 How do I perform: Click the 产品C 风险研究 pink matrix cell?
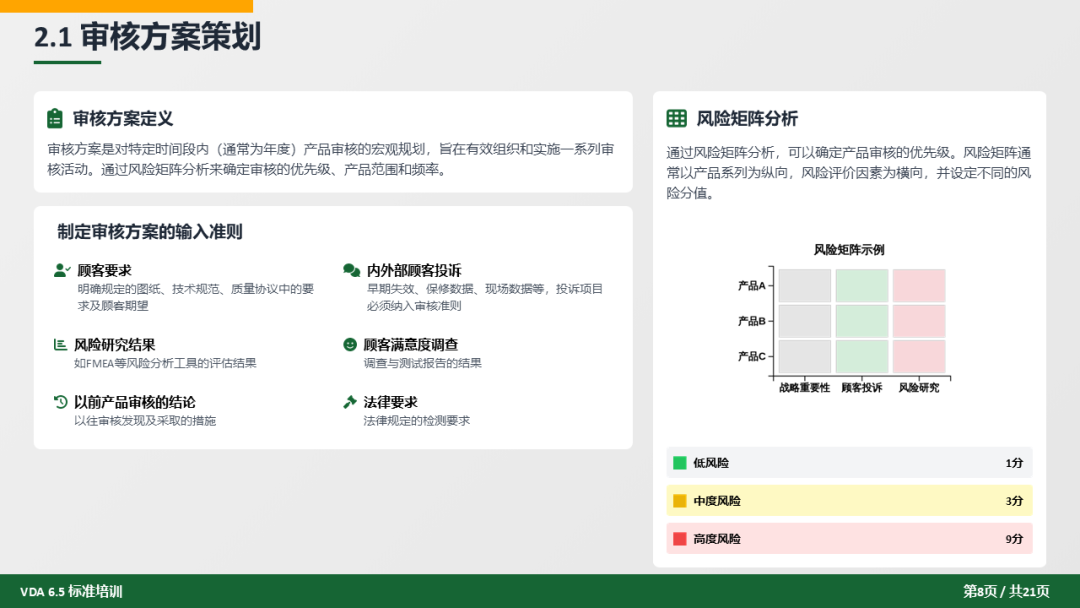click(x=919, y=356)
